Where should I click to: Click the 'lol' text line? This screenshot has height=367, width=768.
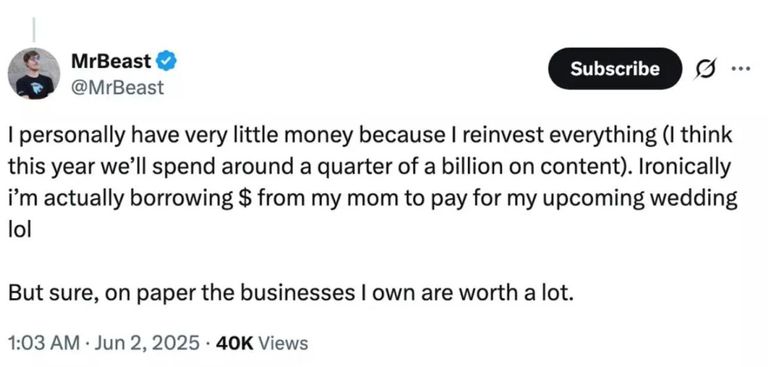click(x=20, y=229)
